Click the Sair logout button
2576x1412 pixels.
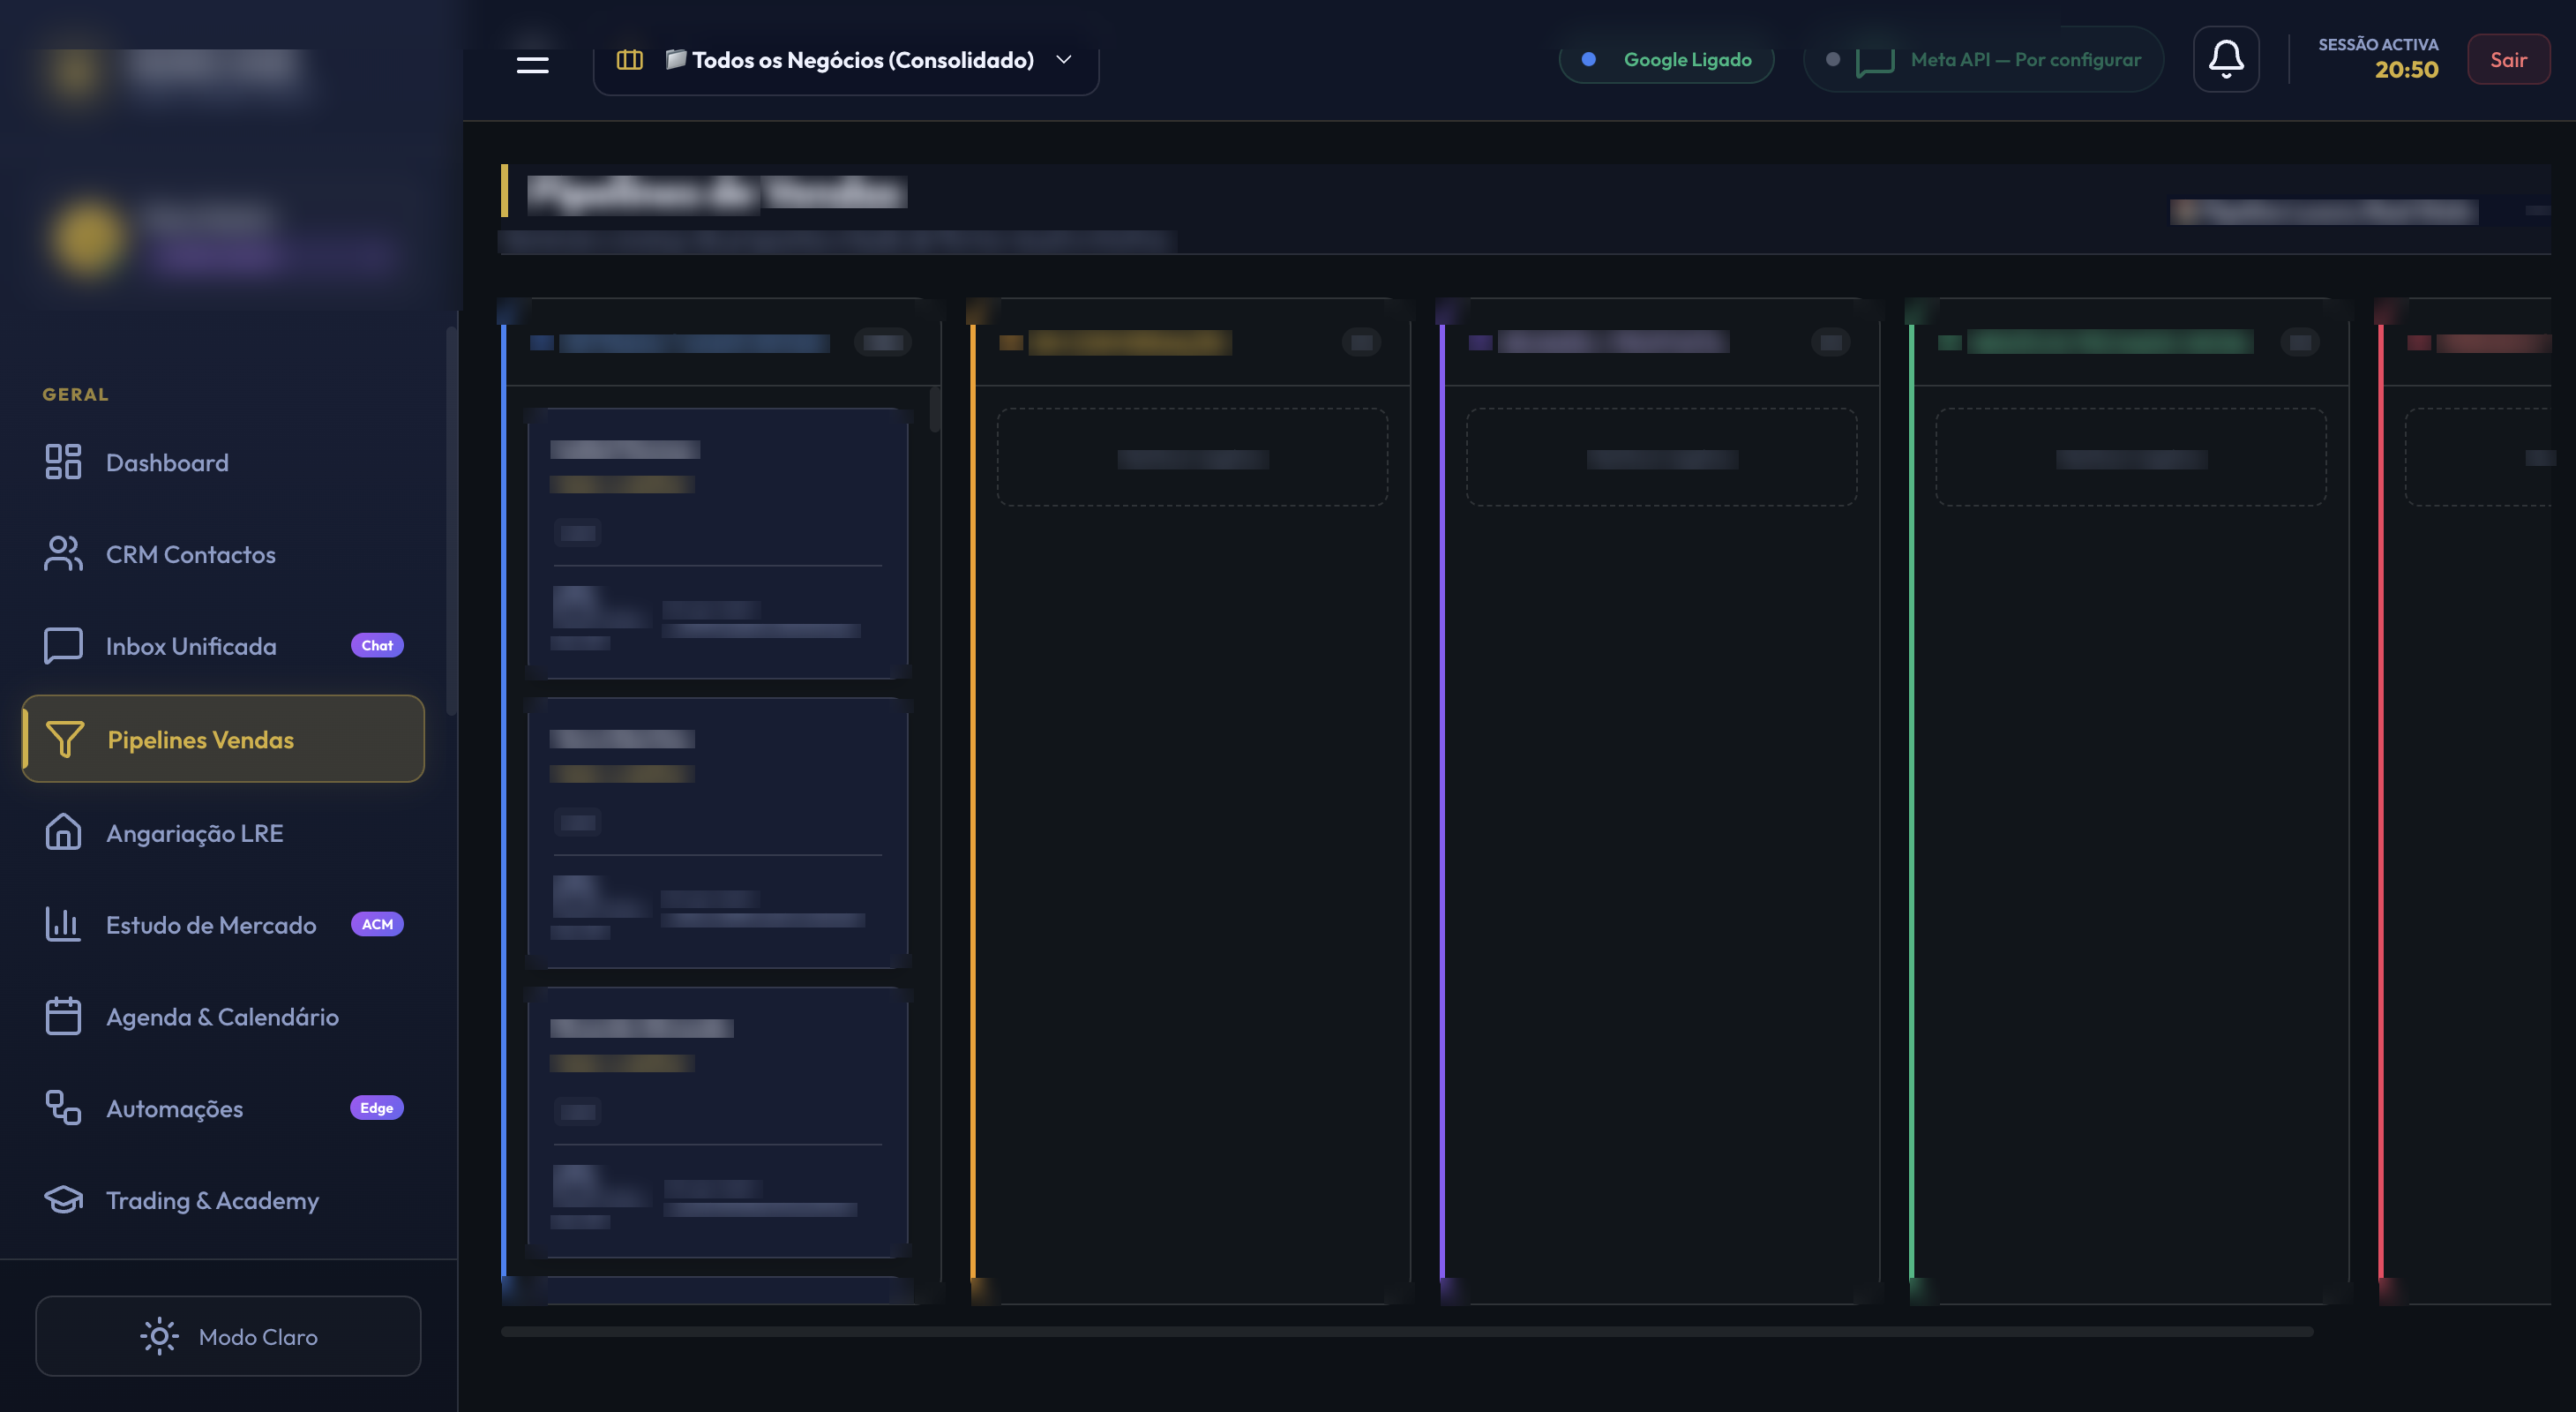click(x=2508, y=60)
